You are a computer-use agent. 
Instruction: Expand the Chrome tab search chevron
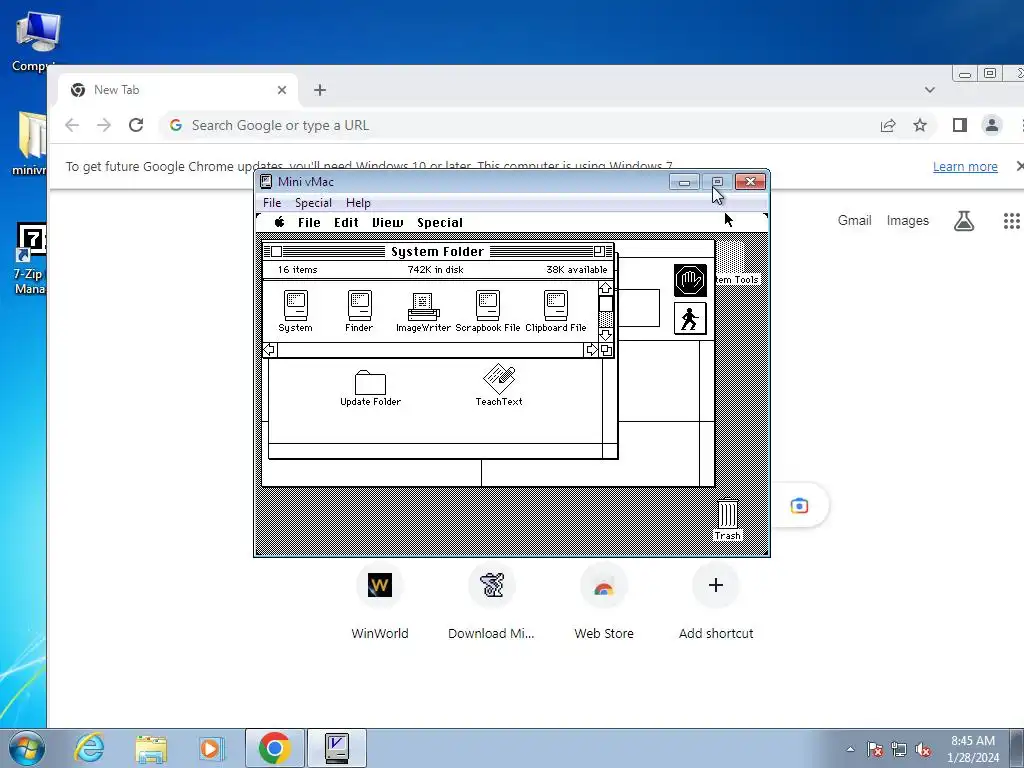pos(929,90)
